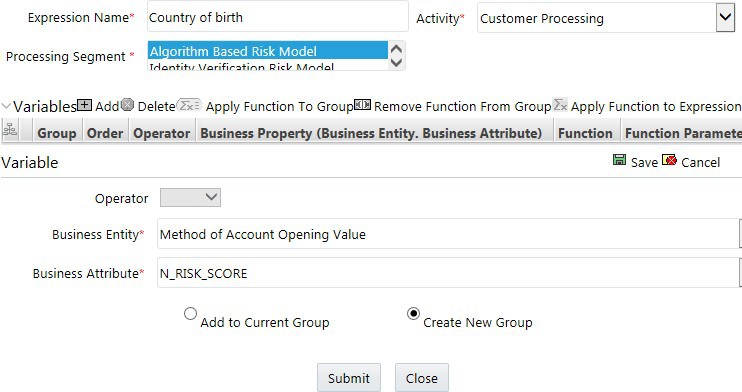Click the Cancel label link
Image resolution: width=742 pixels, height=392 pixels.
point(700,162)
